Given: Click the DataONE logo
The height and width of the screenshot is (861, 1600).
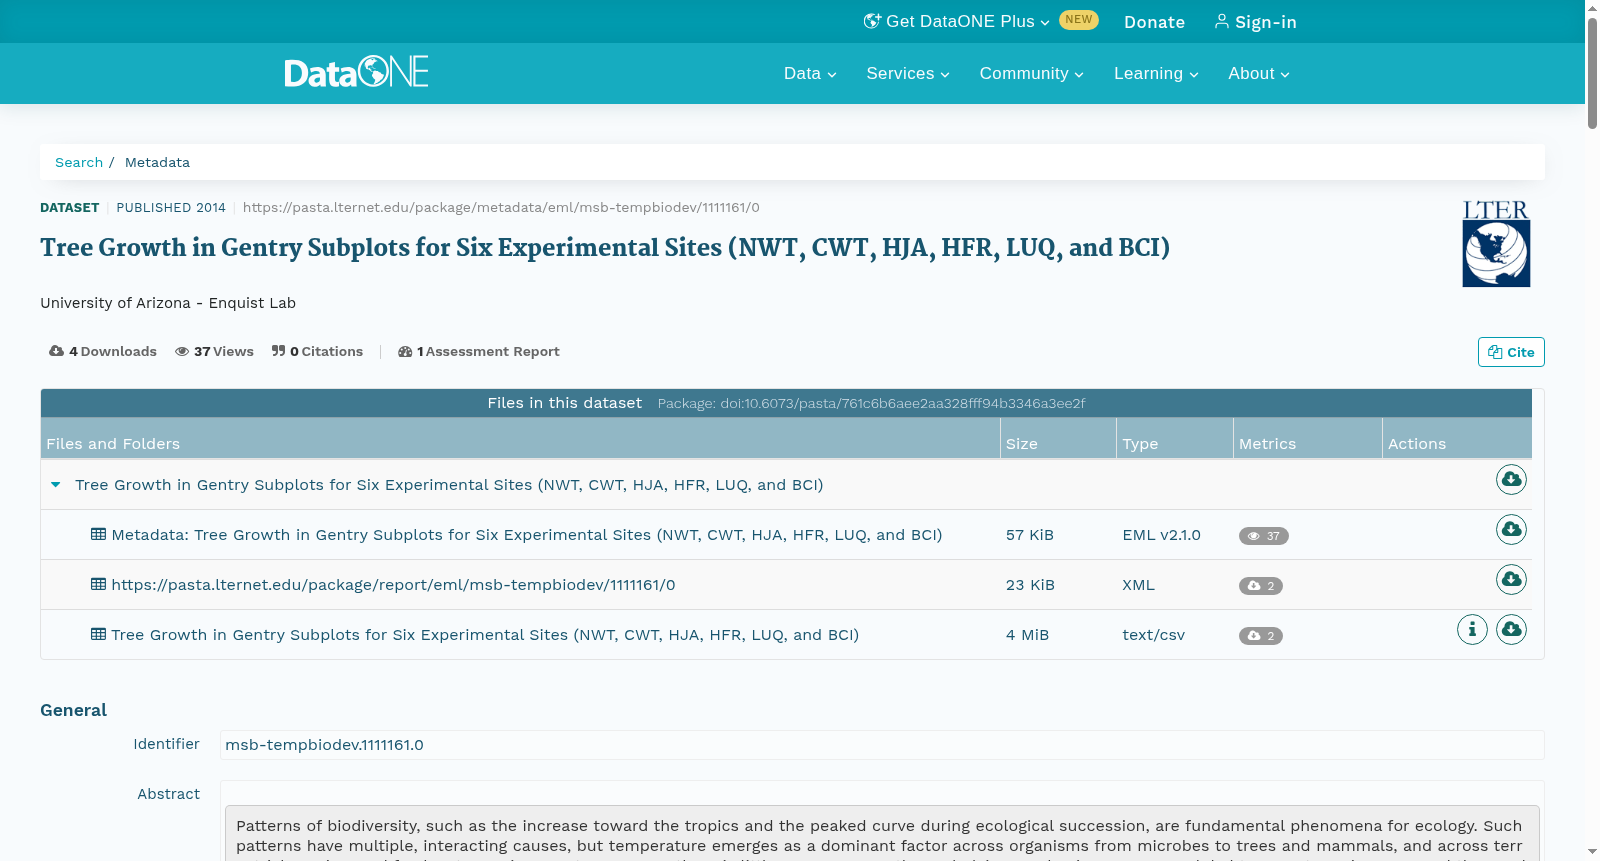Looking at the screenshot, I should (356, 72).
